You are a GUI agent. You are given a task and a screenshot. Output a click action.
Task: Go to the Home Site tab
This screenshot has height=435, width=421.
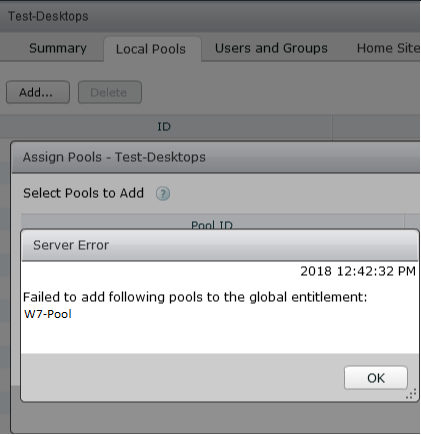pyautogui.click(x=388, y=48)
